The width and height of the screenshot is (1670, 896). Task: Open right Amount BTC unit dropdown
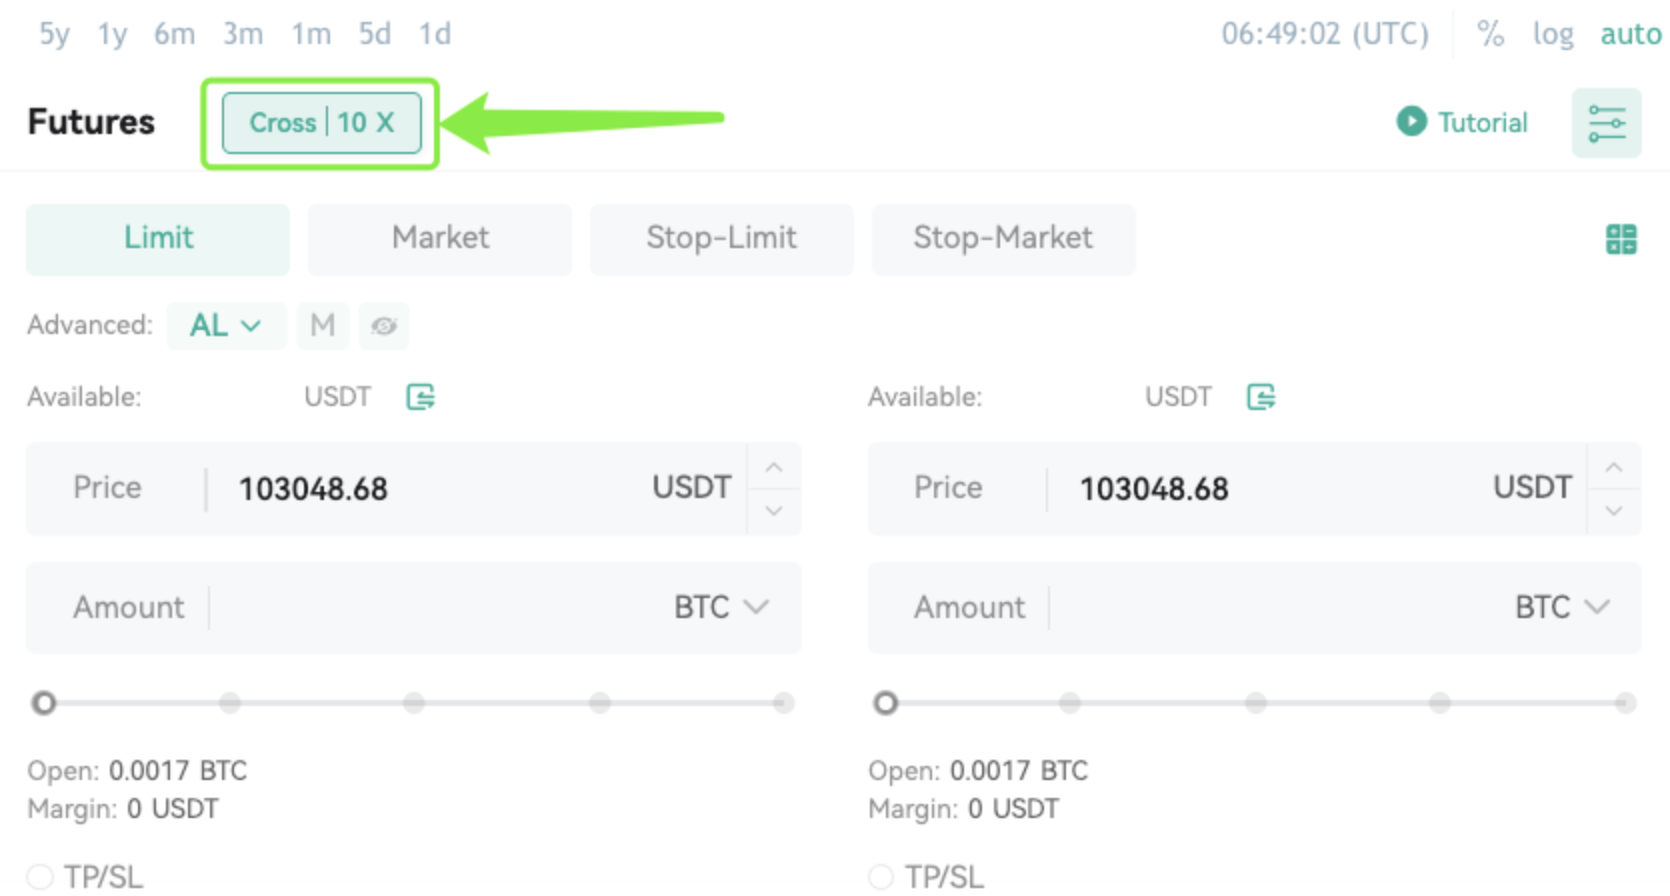point(1561,607)
